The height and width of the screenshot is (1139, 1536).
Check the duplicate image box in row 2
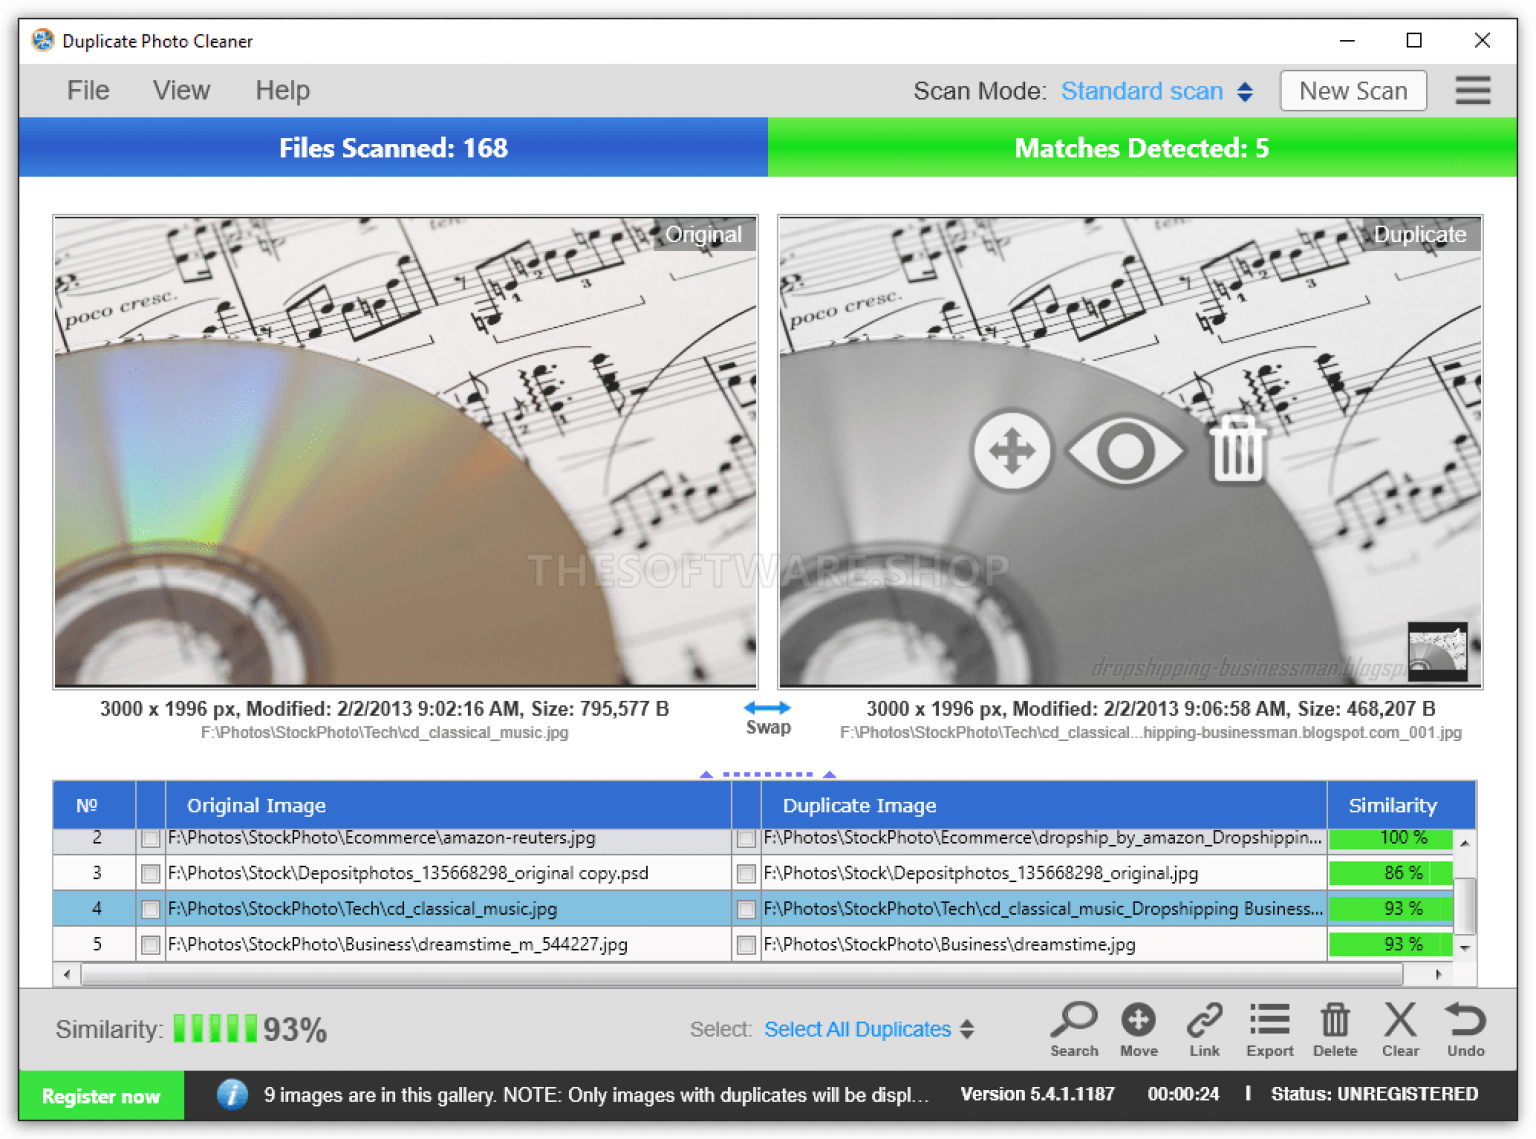tap(746, 838)
